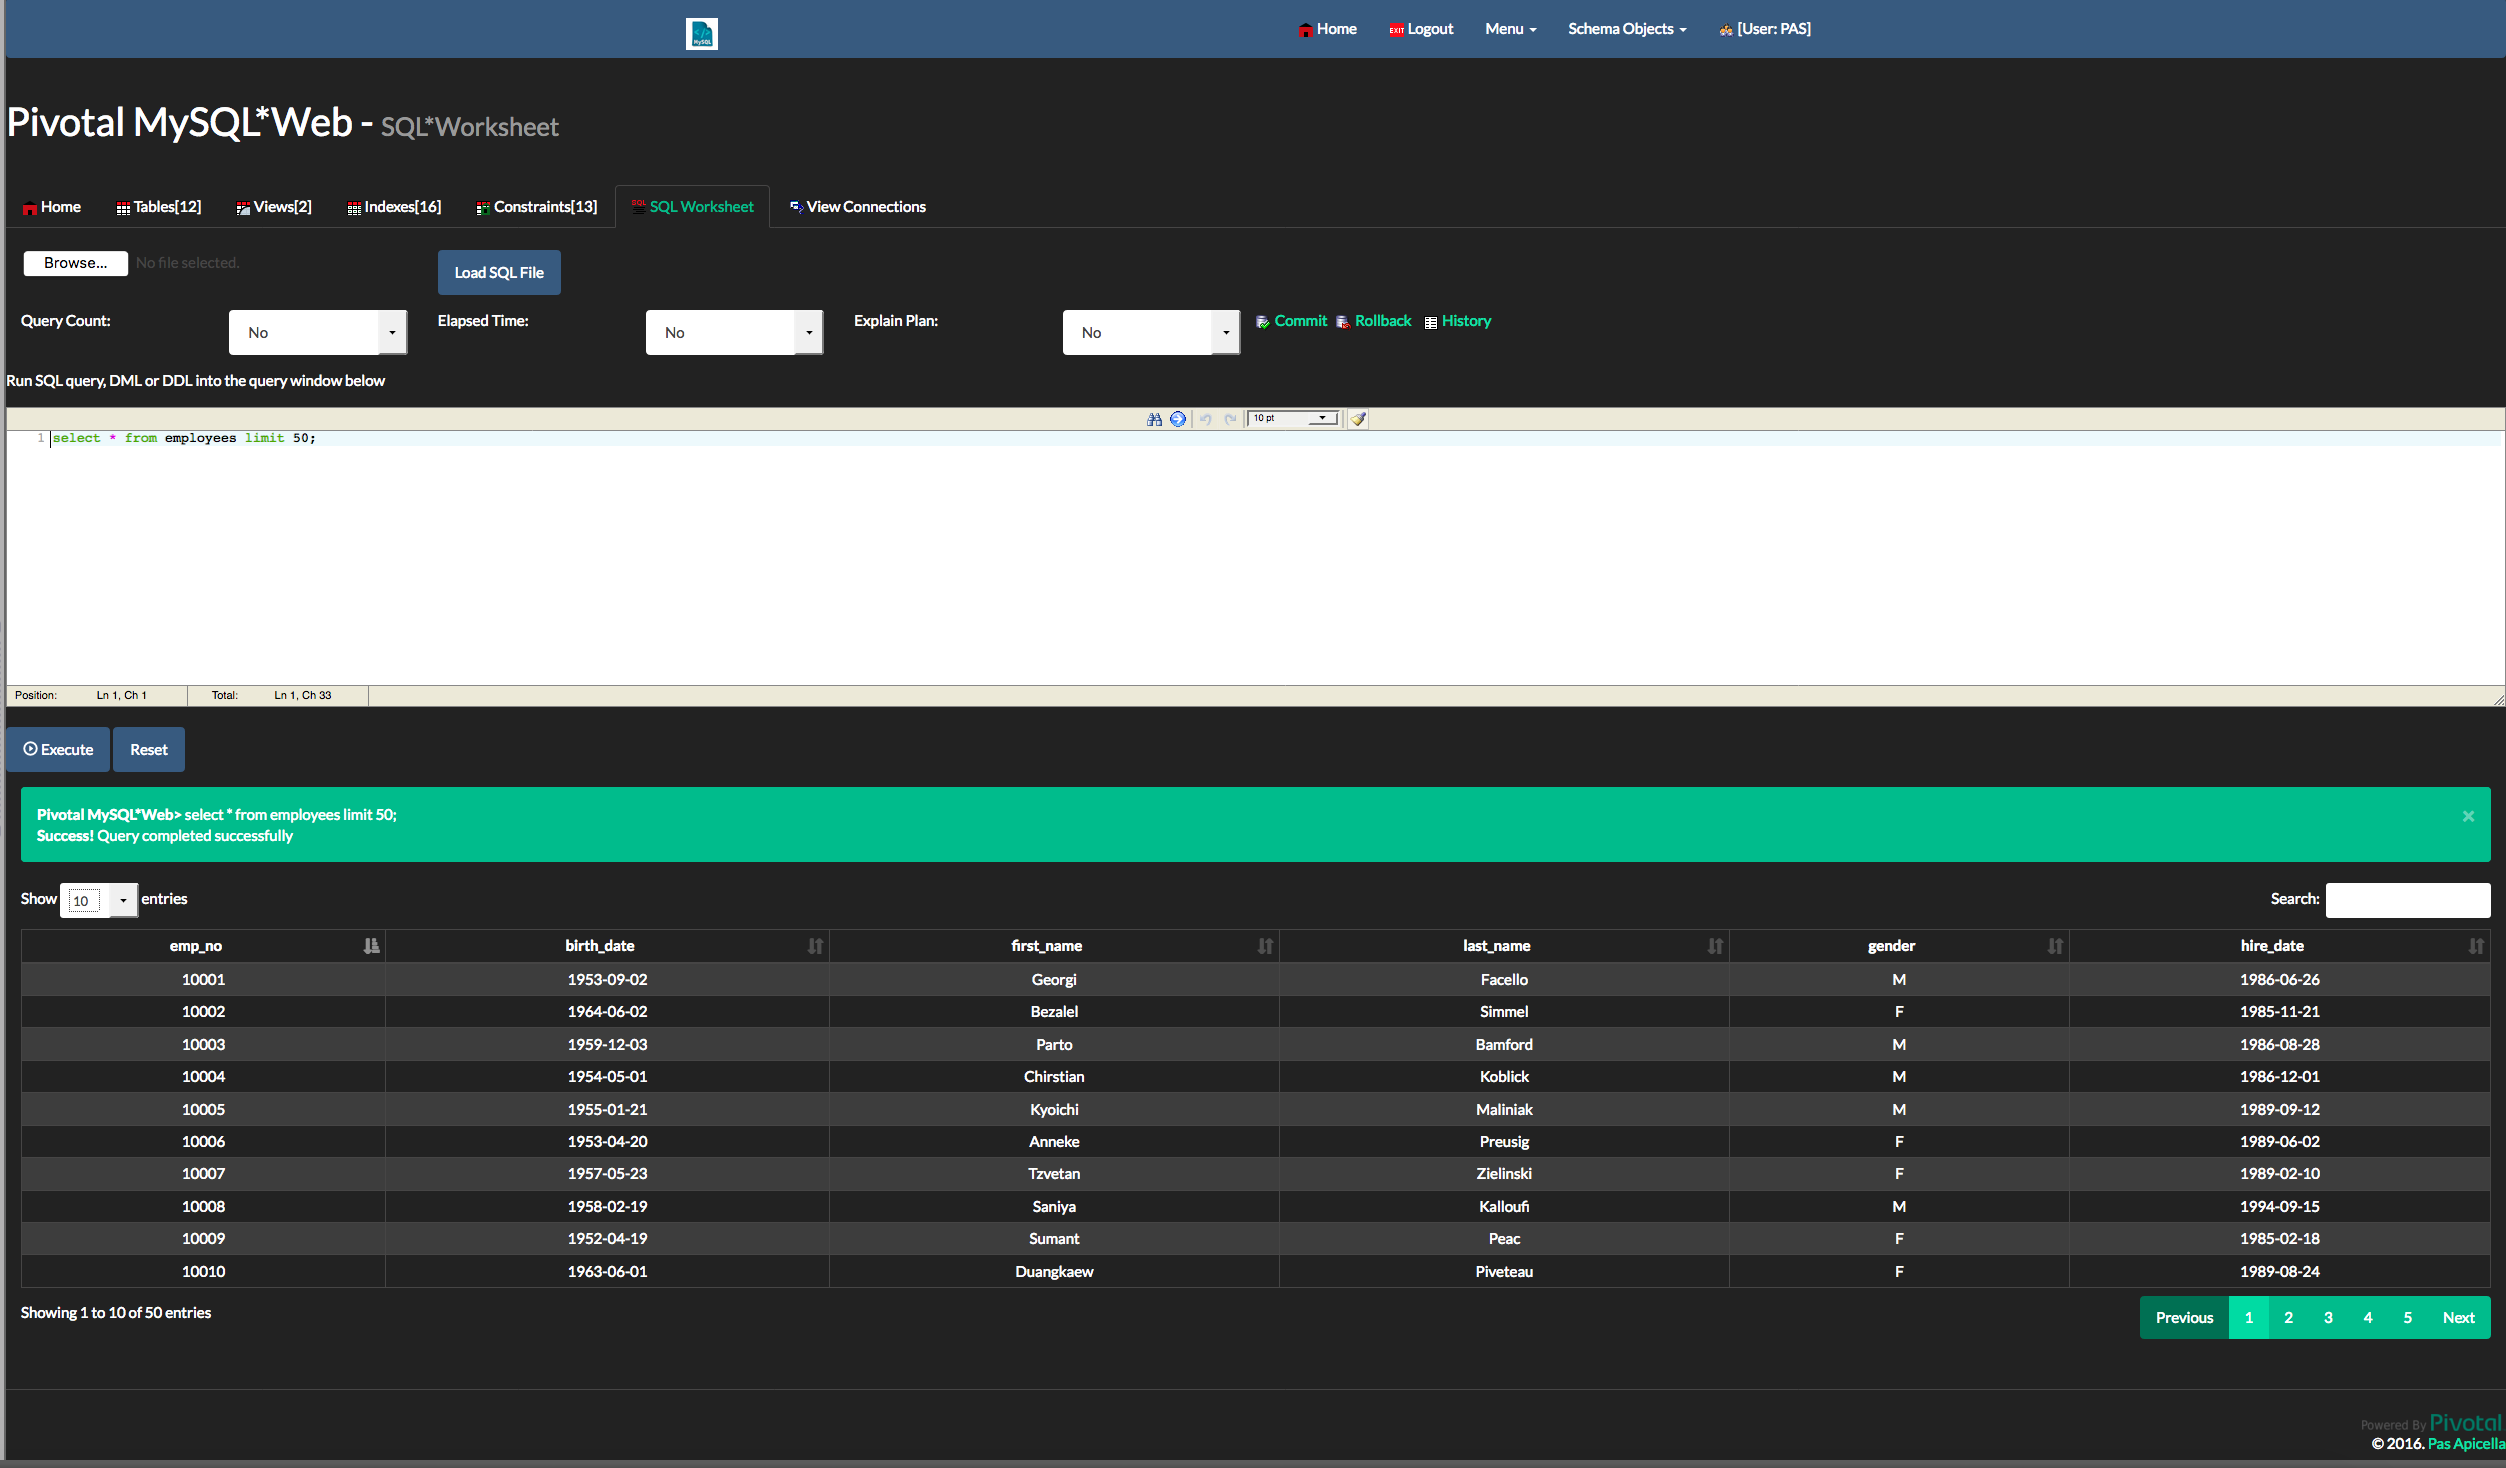Click the Load SQL File button
The height and width of the screenshot is (1468, 2506).
click(499, 273)
